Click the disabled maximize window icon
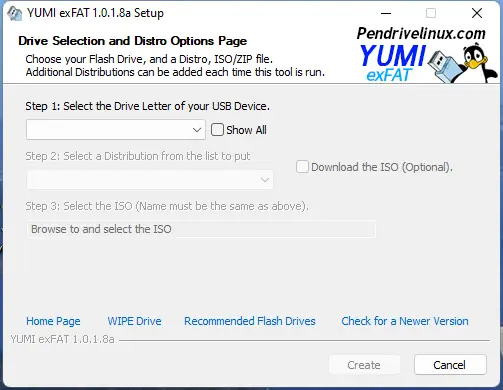Screen dimensions: 503x390 pos(431,13)
